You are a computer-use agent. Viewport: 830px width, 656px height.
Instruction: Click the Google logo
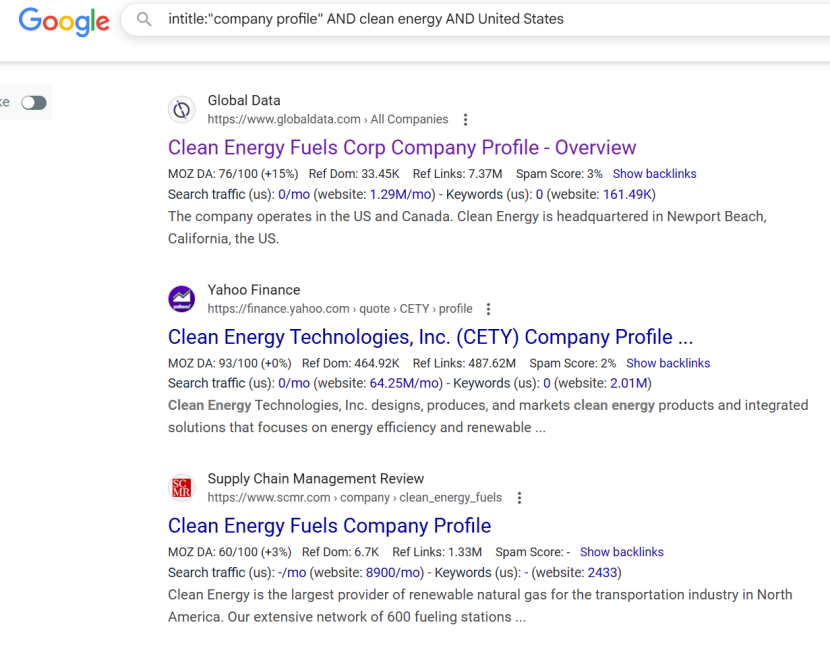pos(64,21)
